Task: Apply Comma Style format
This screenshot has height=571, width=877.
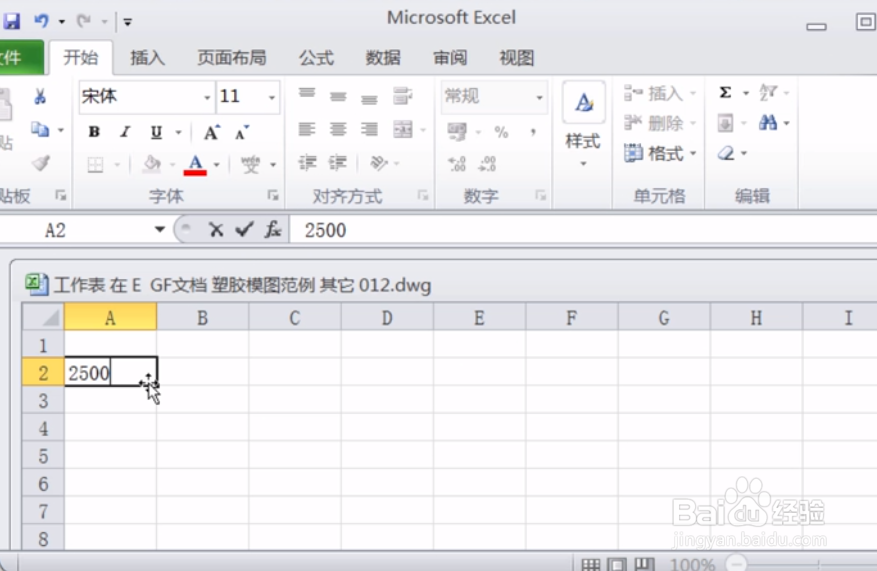Action: point(533,132)
